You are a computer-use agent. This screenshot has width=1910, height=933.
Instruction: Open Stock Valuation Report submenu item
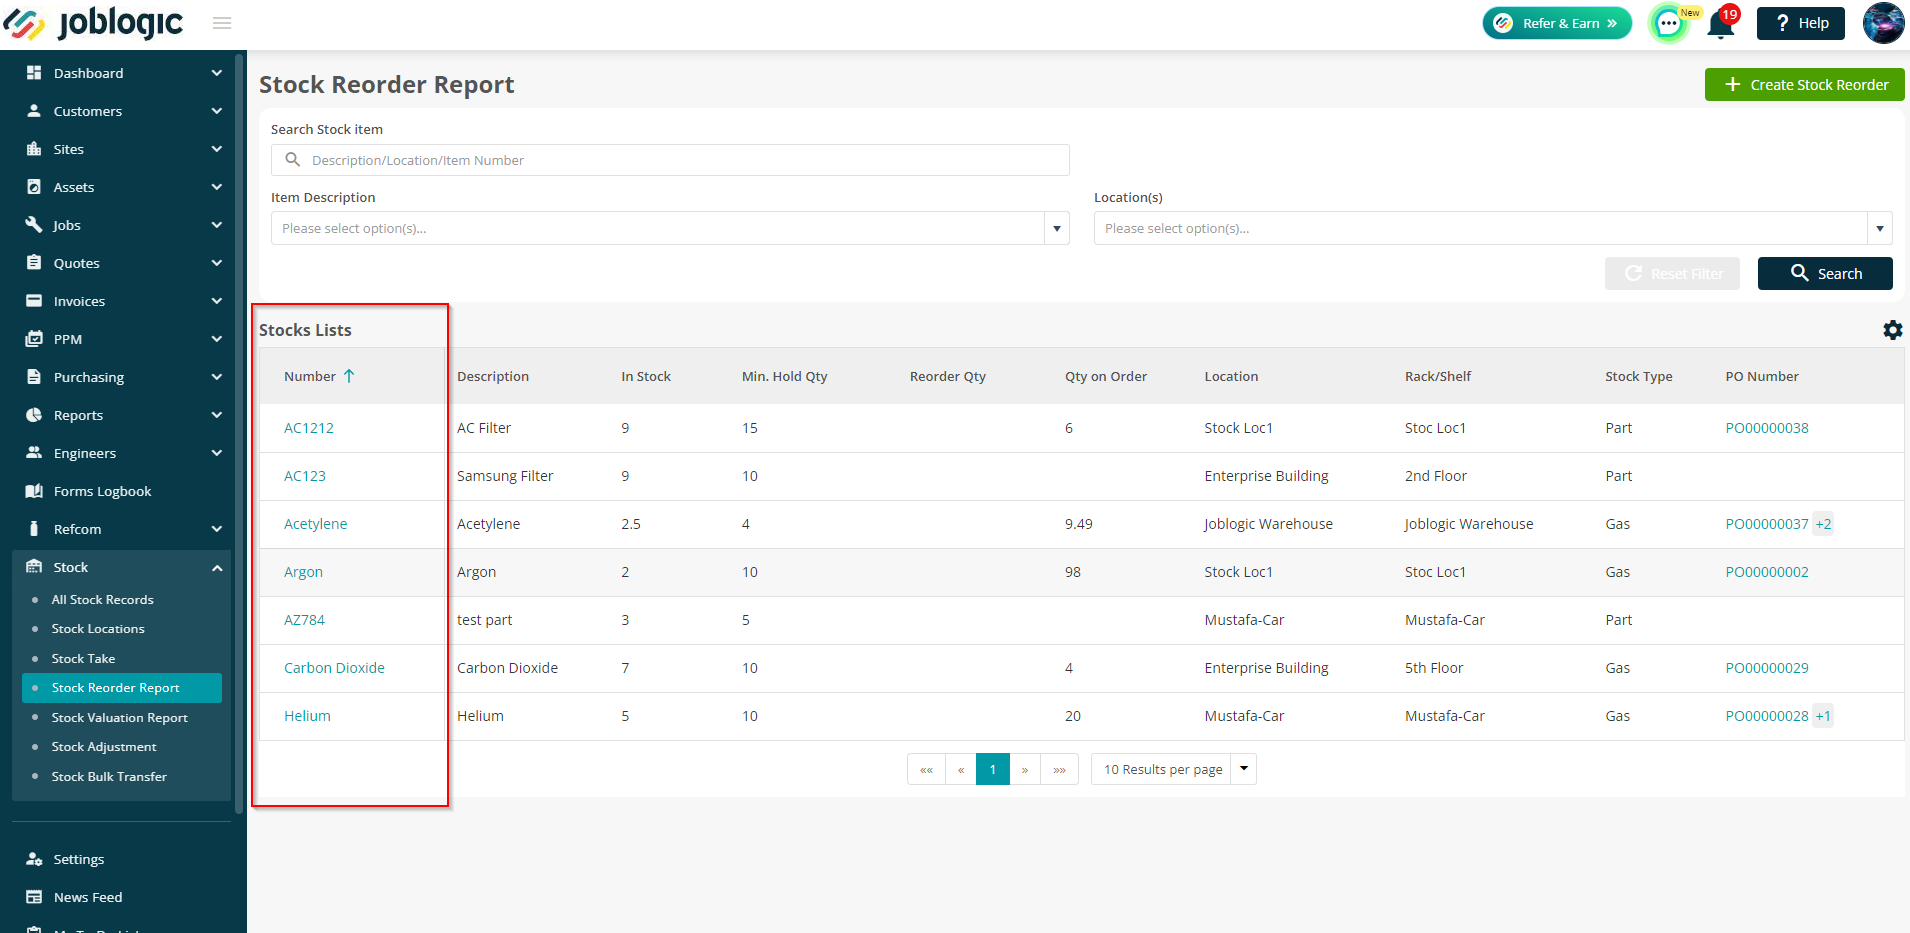[x=120, y=718]
